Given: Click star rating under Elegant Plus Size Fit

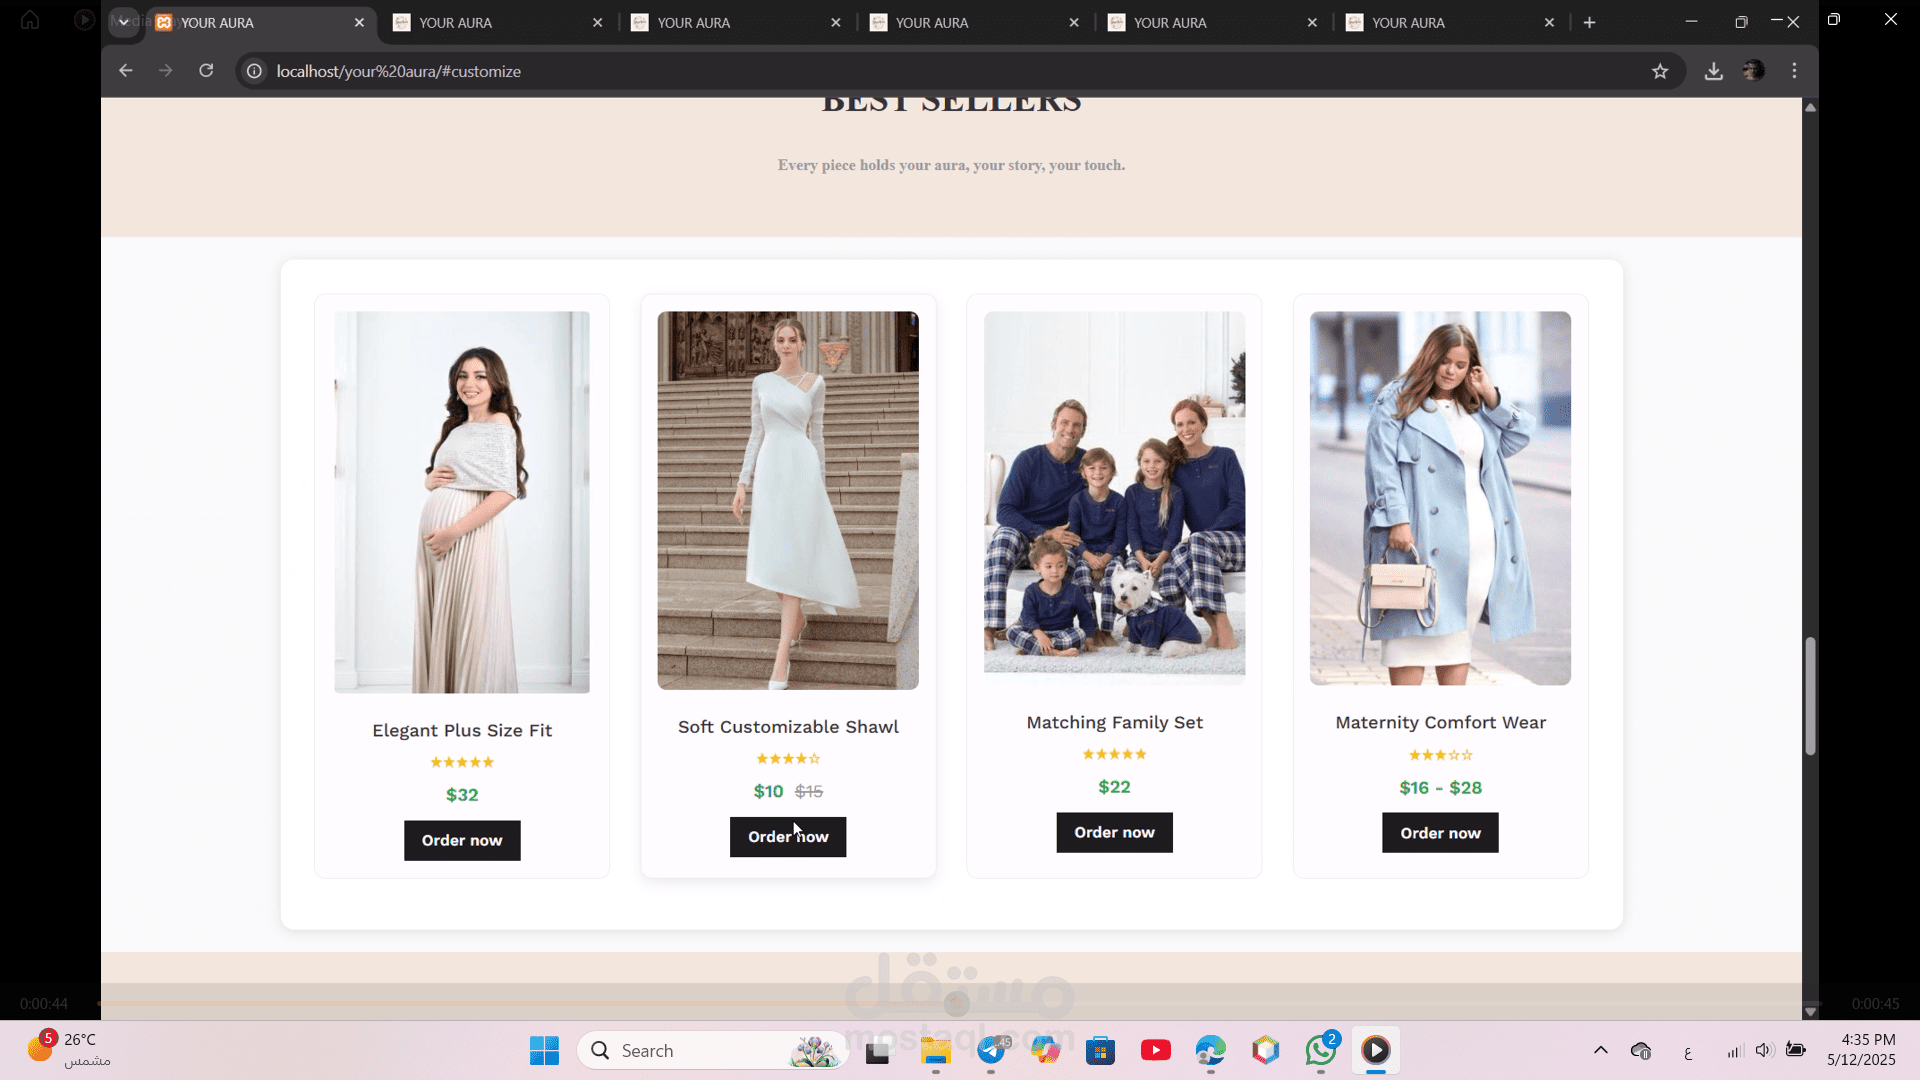Looking at the screenshot, I should point(462,762).
